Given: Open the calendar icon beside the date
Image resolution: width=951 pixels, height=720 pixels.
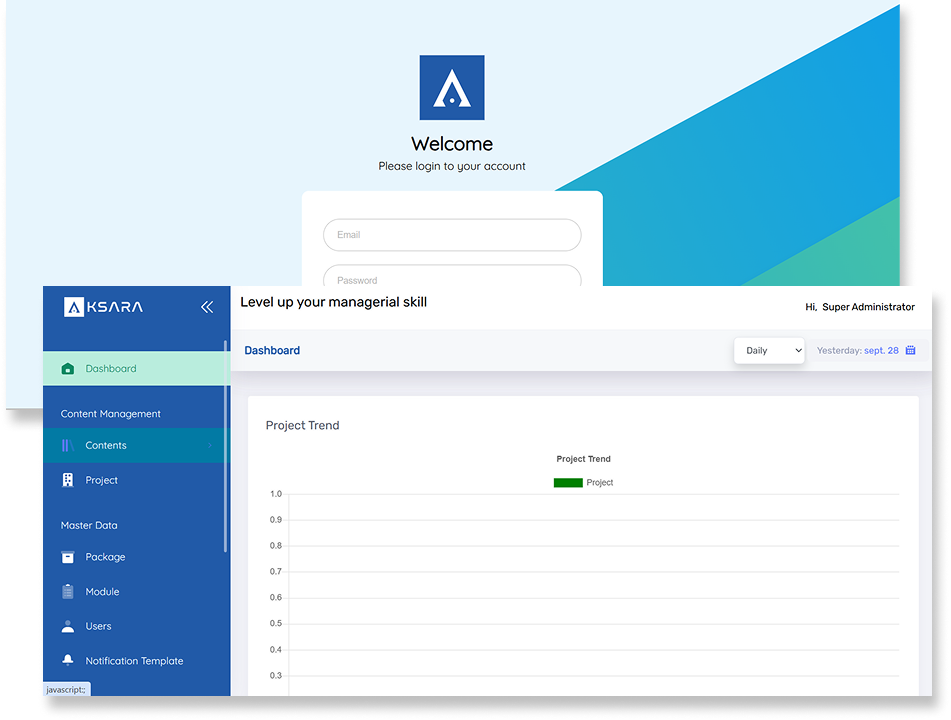Looking at the screenshot, I should tap(910, 351).
